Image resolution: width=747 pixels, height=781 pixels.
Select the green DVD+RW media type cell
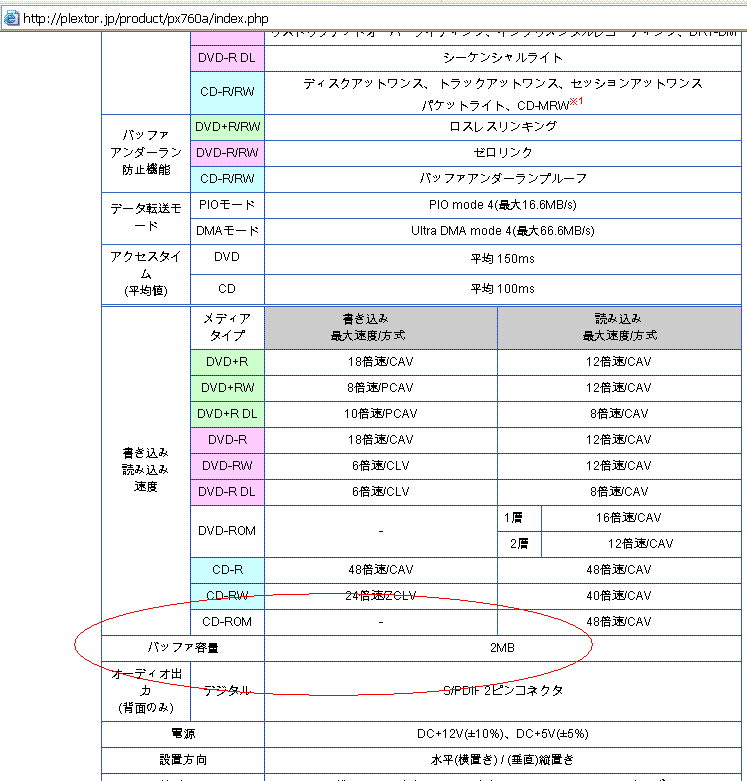click(x=227, y=388)
